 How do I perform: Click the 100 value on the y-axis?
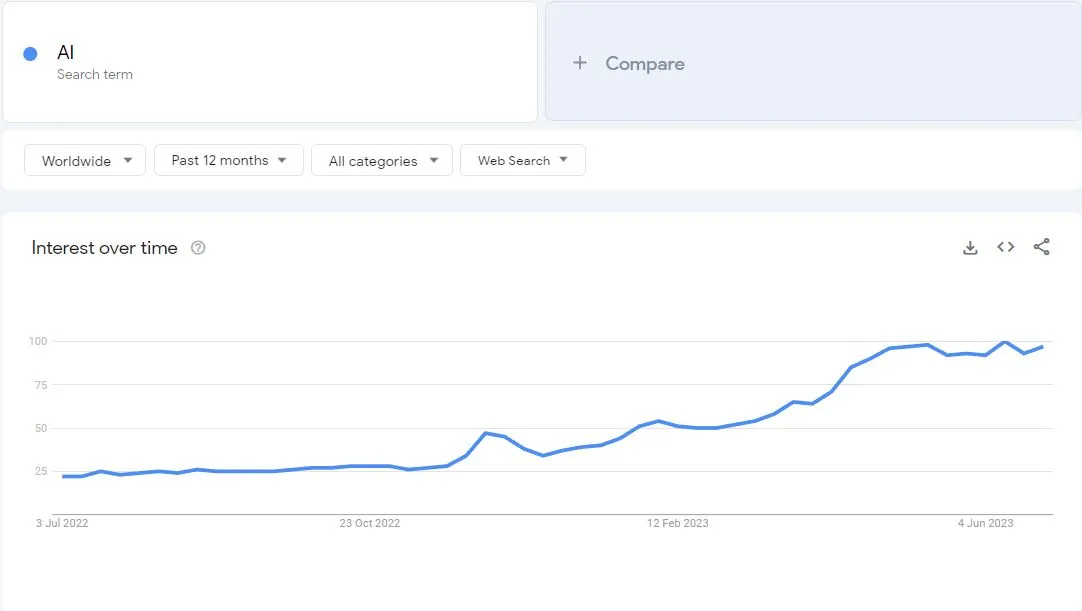pyautogui.click(x=38, y=342)
